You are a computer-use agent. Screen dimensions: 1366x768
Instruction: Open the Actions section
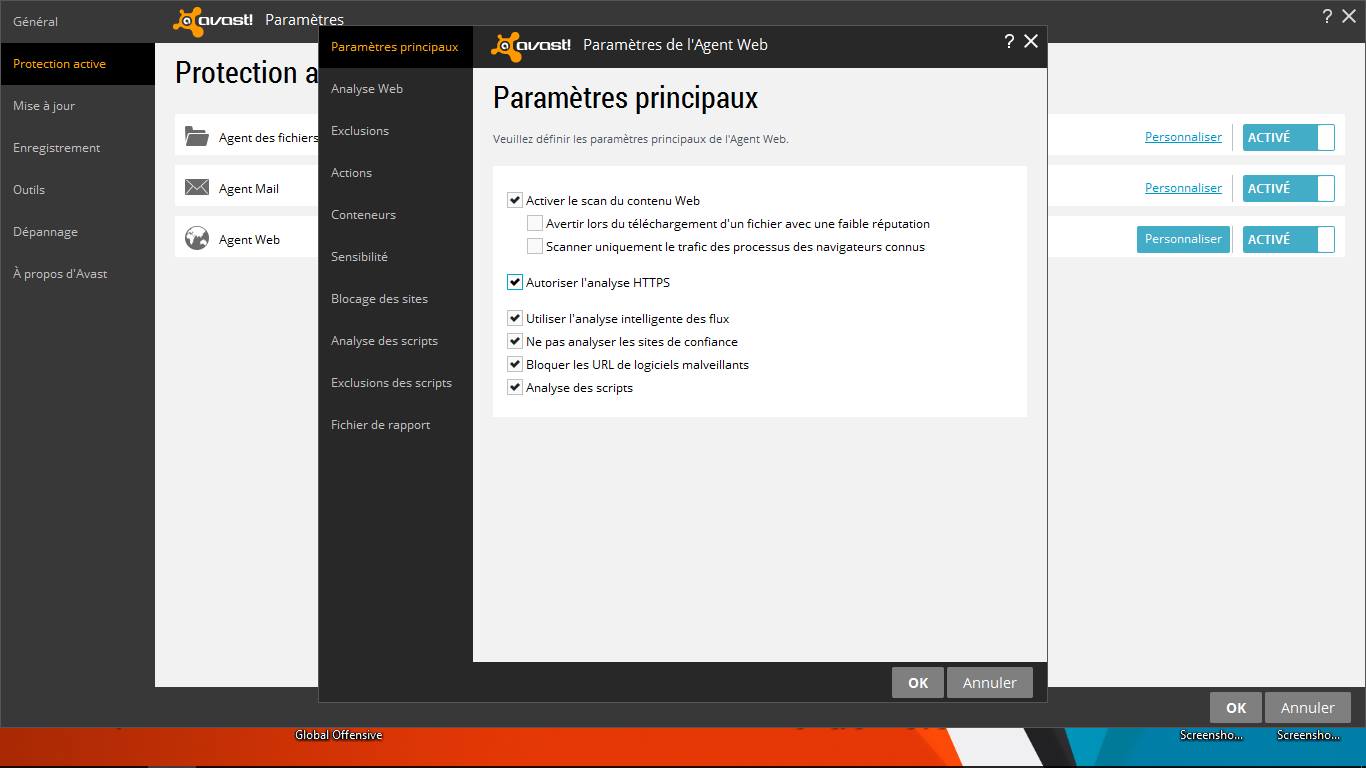[x=395, y=173]
